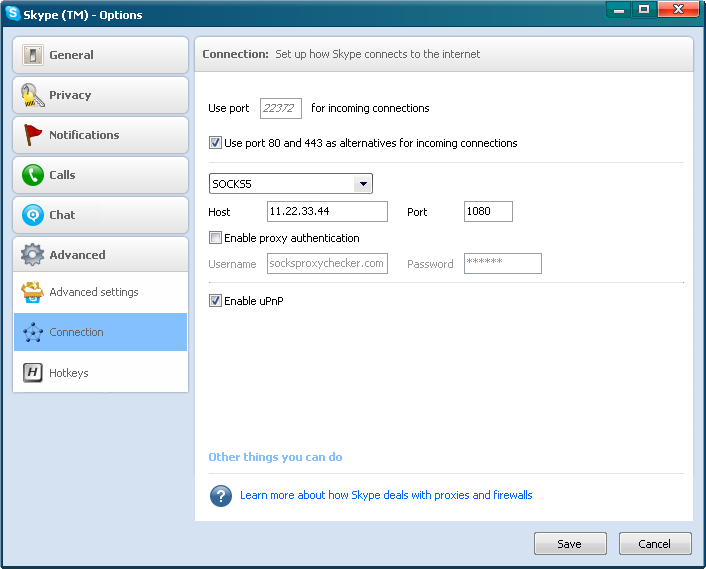Enable proxy authentication checkbox

point(215,237)
